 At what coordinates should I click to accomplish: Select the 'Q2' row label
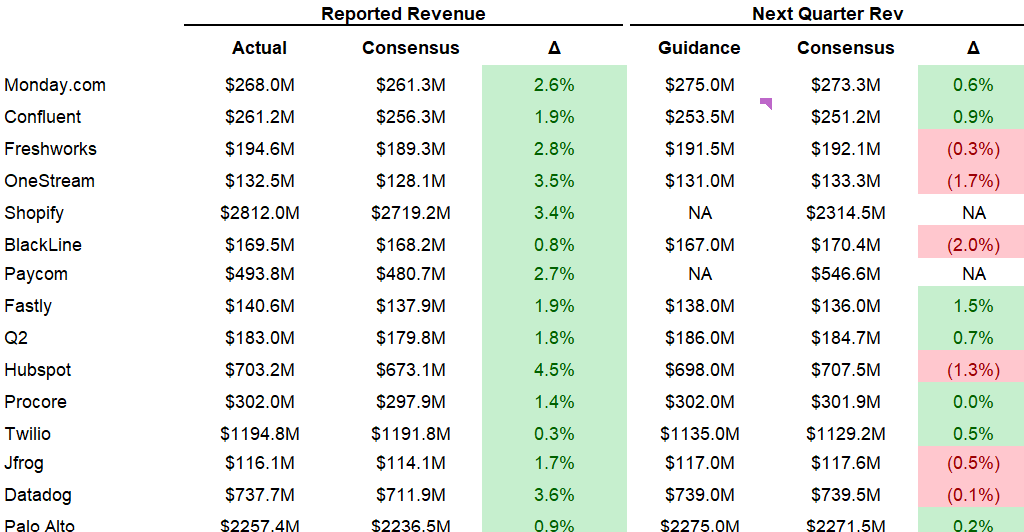[x=16, y=338]
